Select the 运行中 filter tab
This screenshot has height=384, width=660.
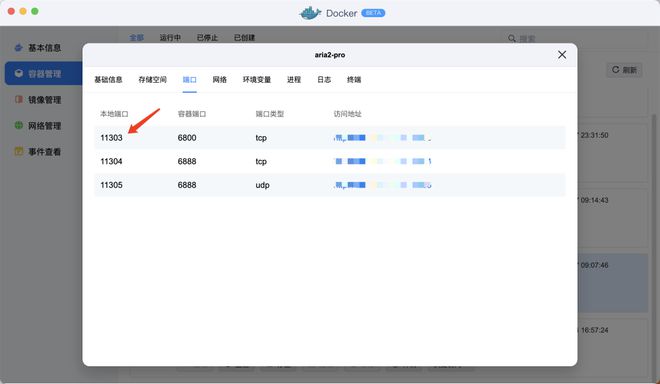170,37
